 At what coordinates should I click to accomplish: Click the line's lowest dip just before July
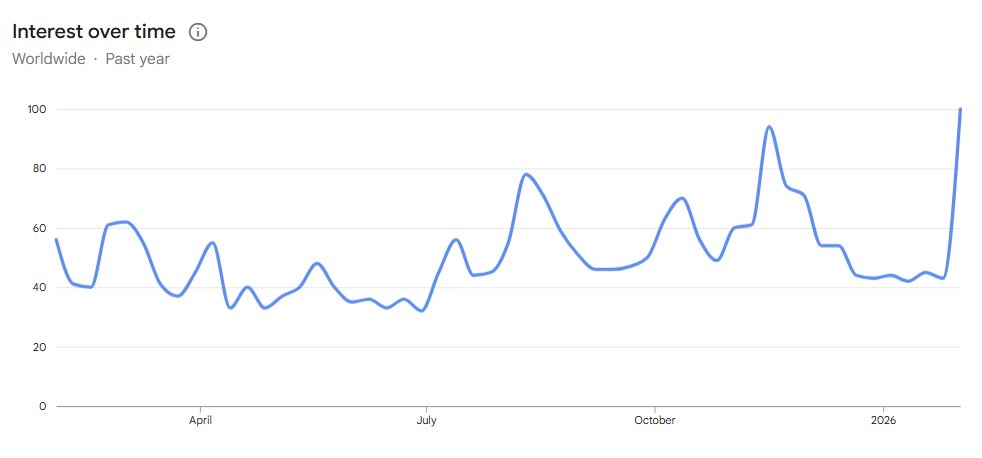pos(422,311)
